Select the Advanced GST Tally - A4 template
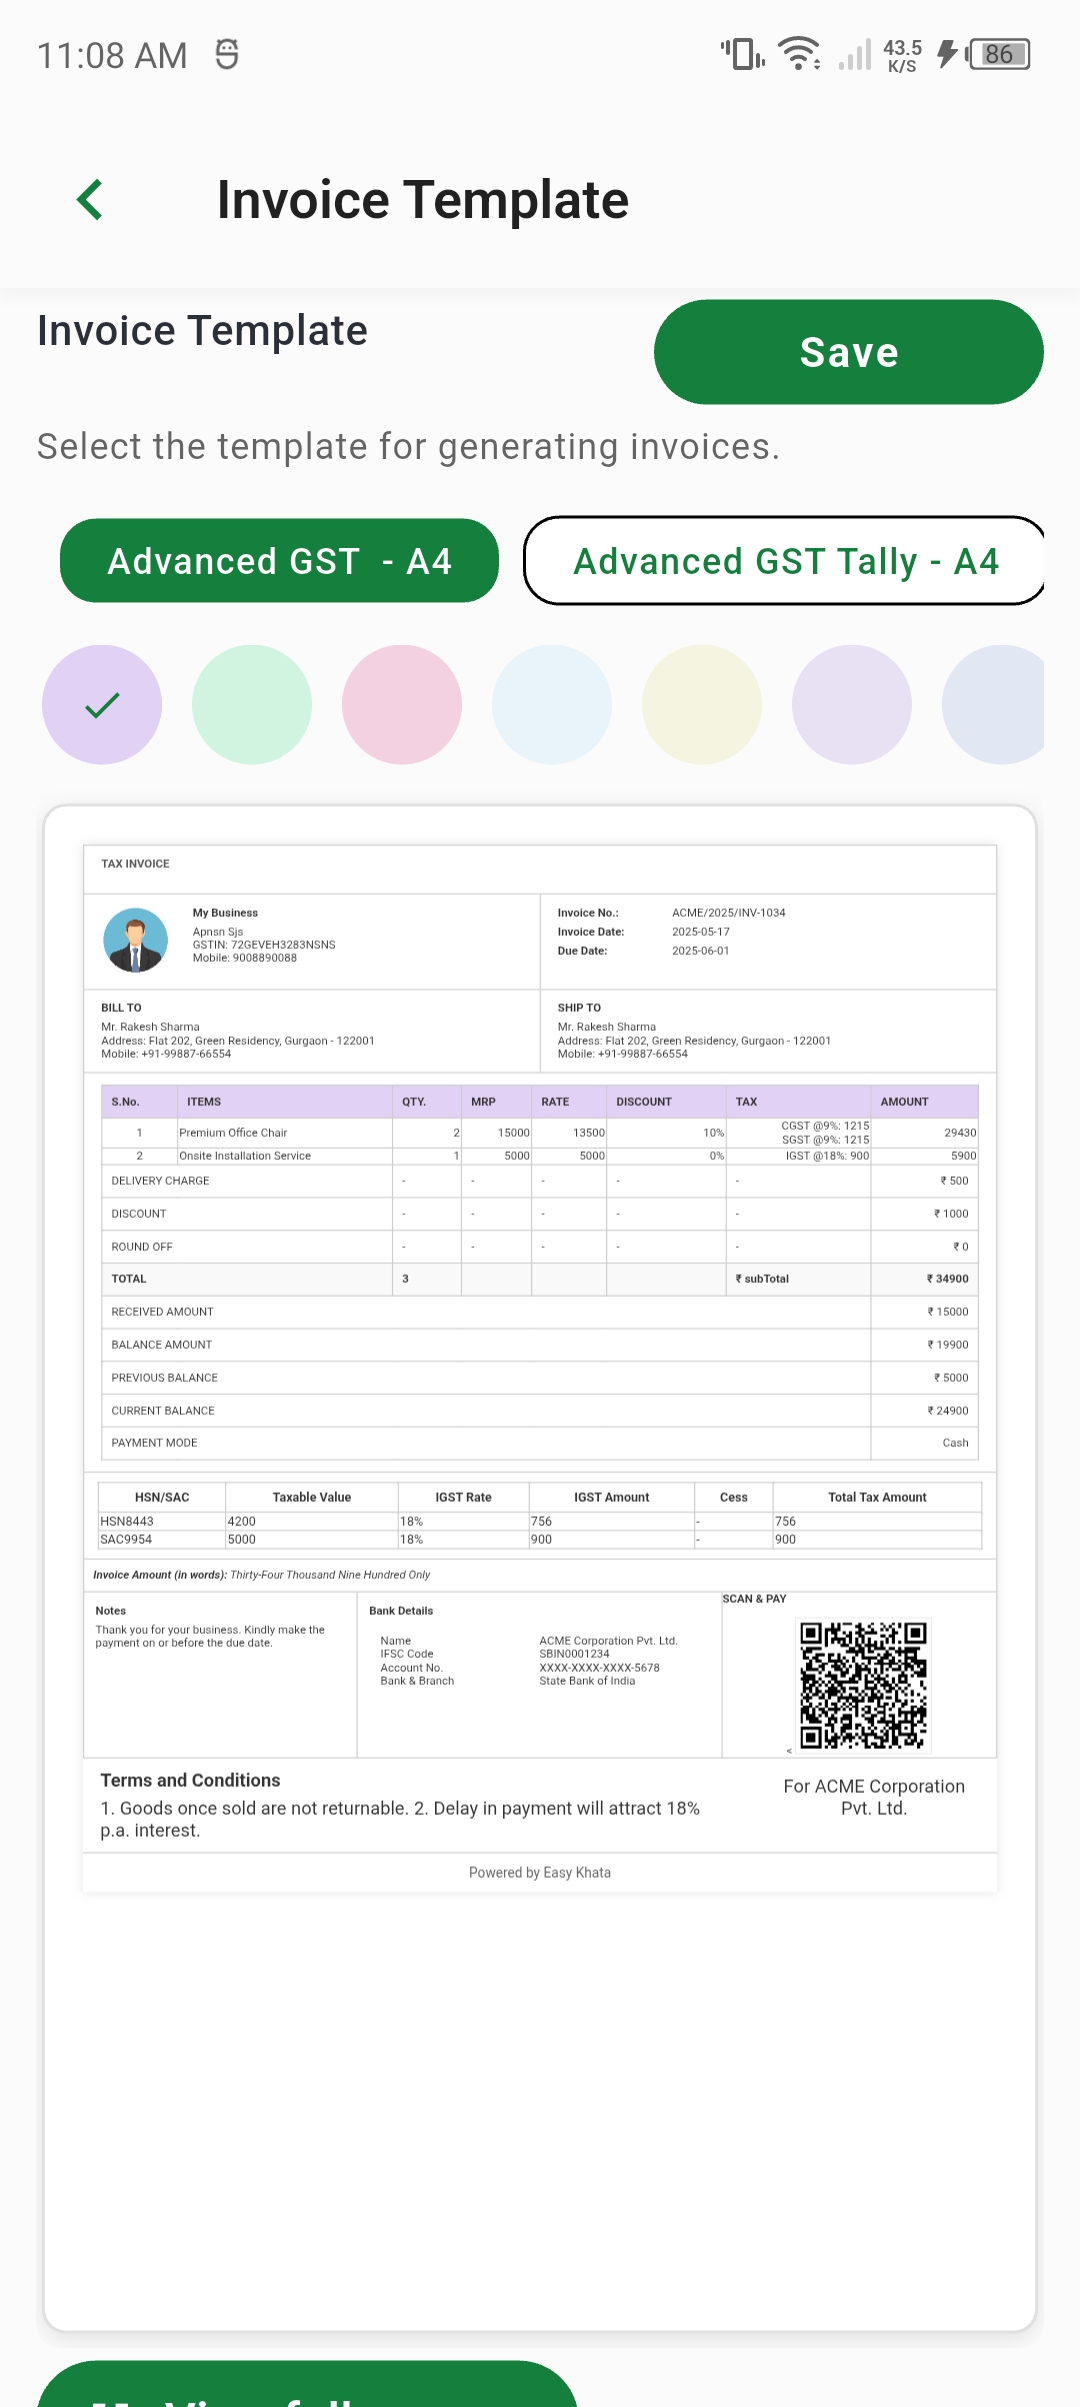Viewport: 1080px width, 2407px height. (785, 561)
